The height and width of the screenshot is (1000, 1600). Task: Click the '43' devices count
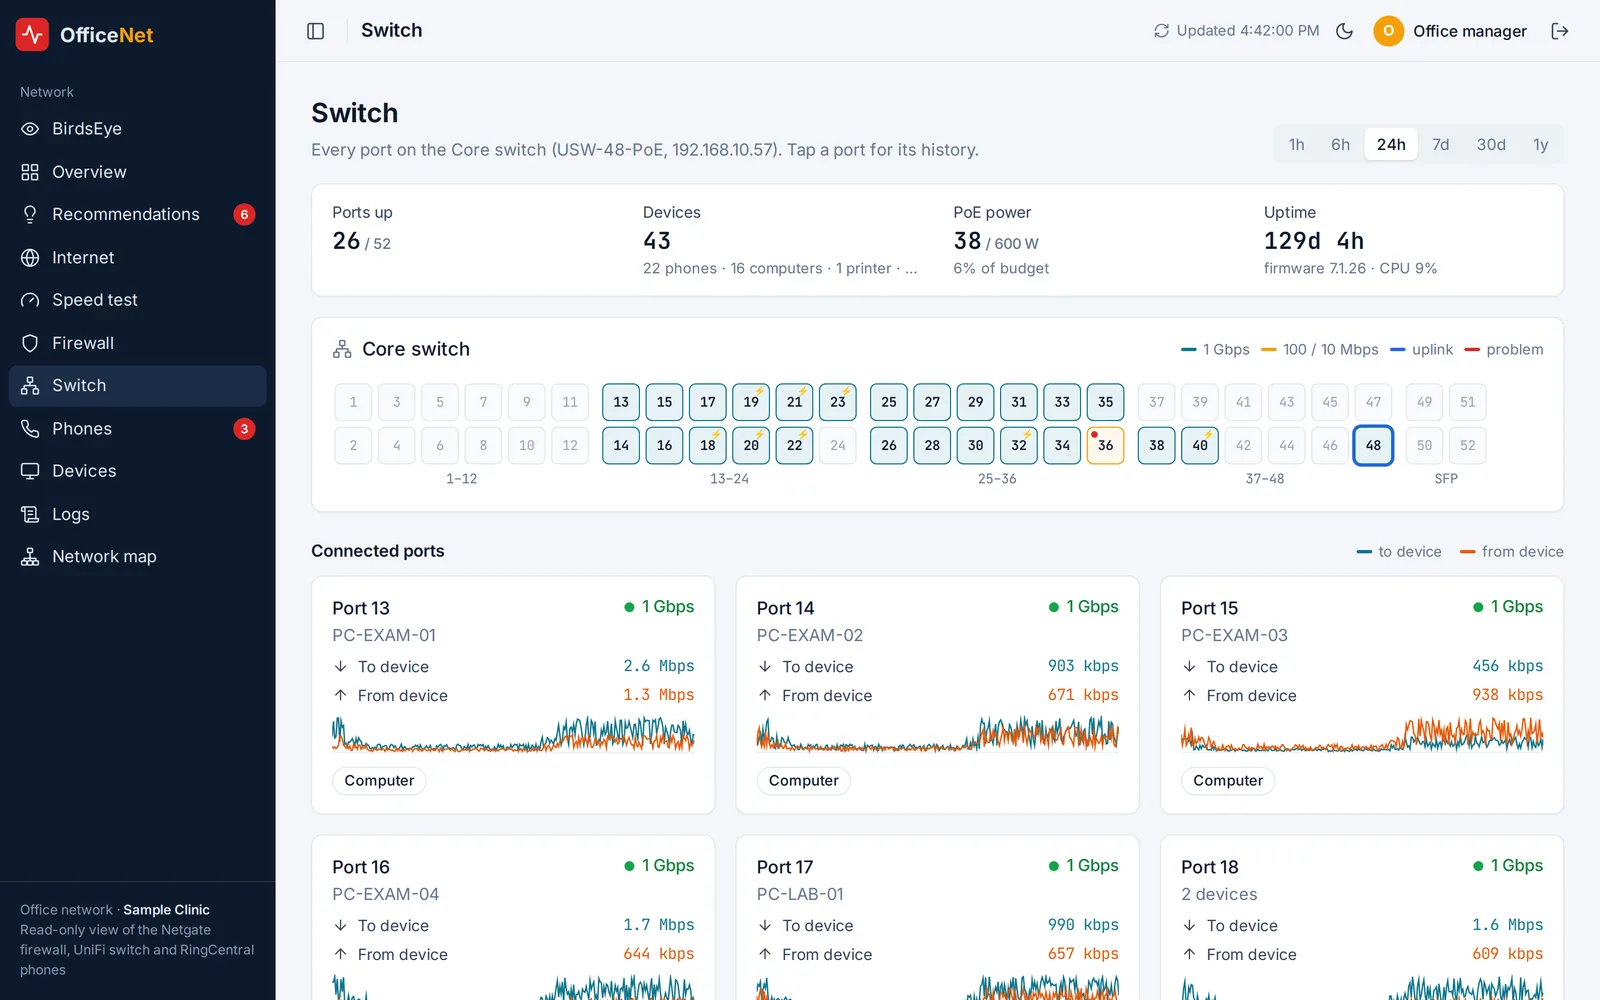(x=657, y=241)
